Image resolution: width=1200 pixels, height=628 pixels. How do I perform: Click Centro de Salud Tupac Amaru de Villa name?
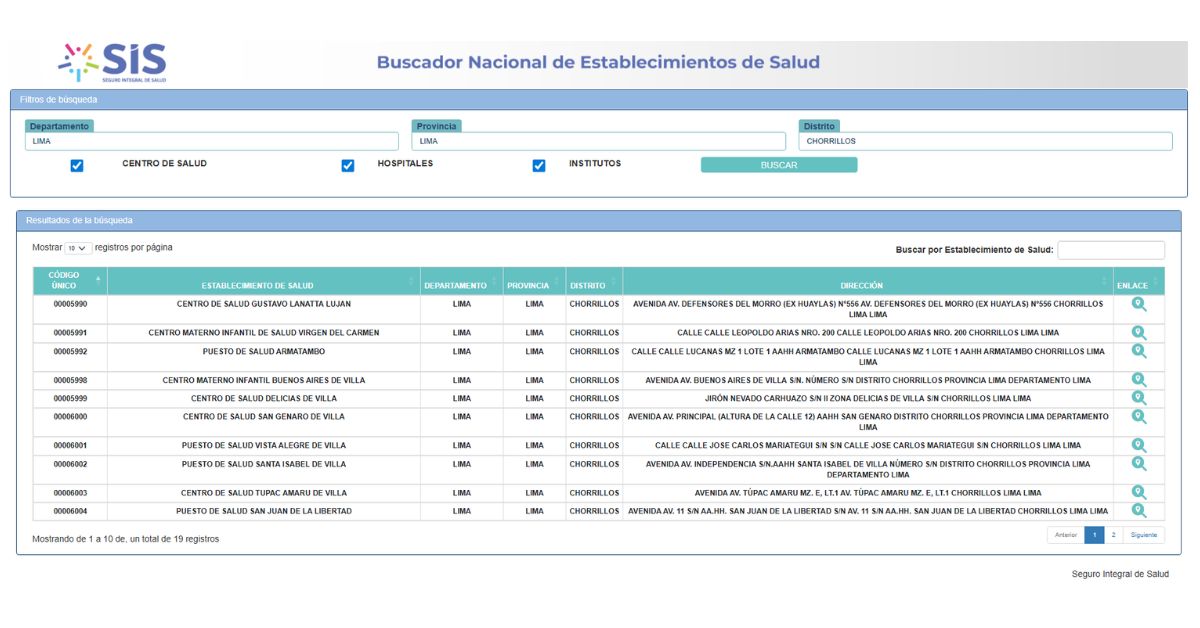tap(264, 493)
